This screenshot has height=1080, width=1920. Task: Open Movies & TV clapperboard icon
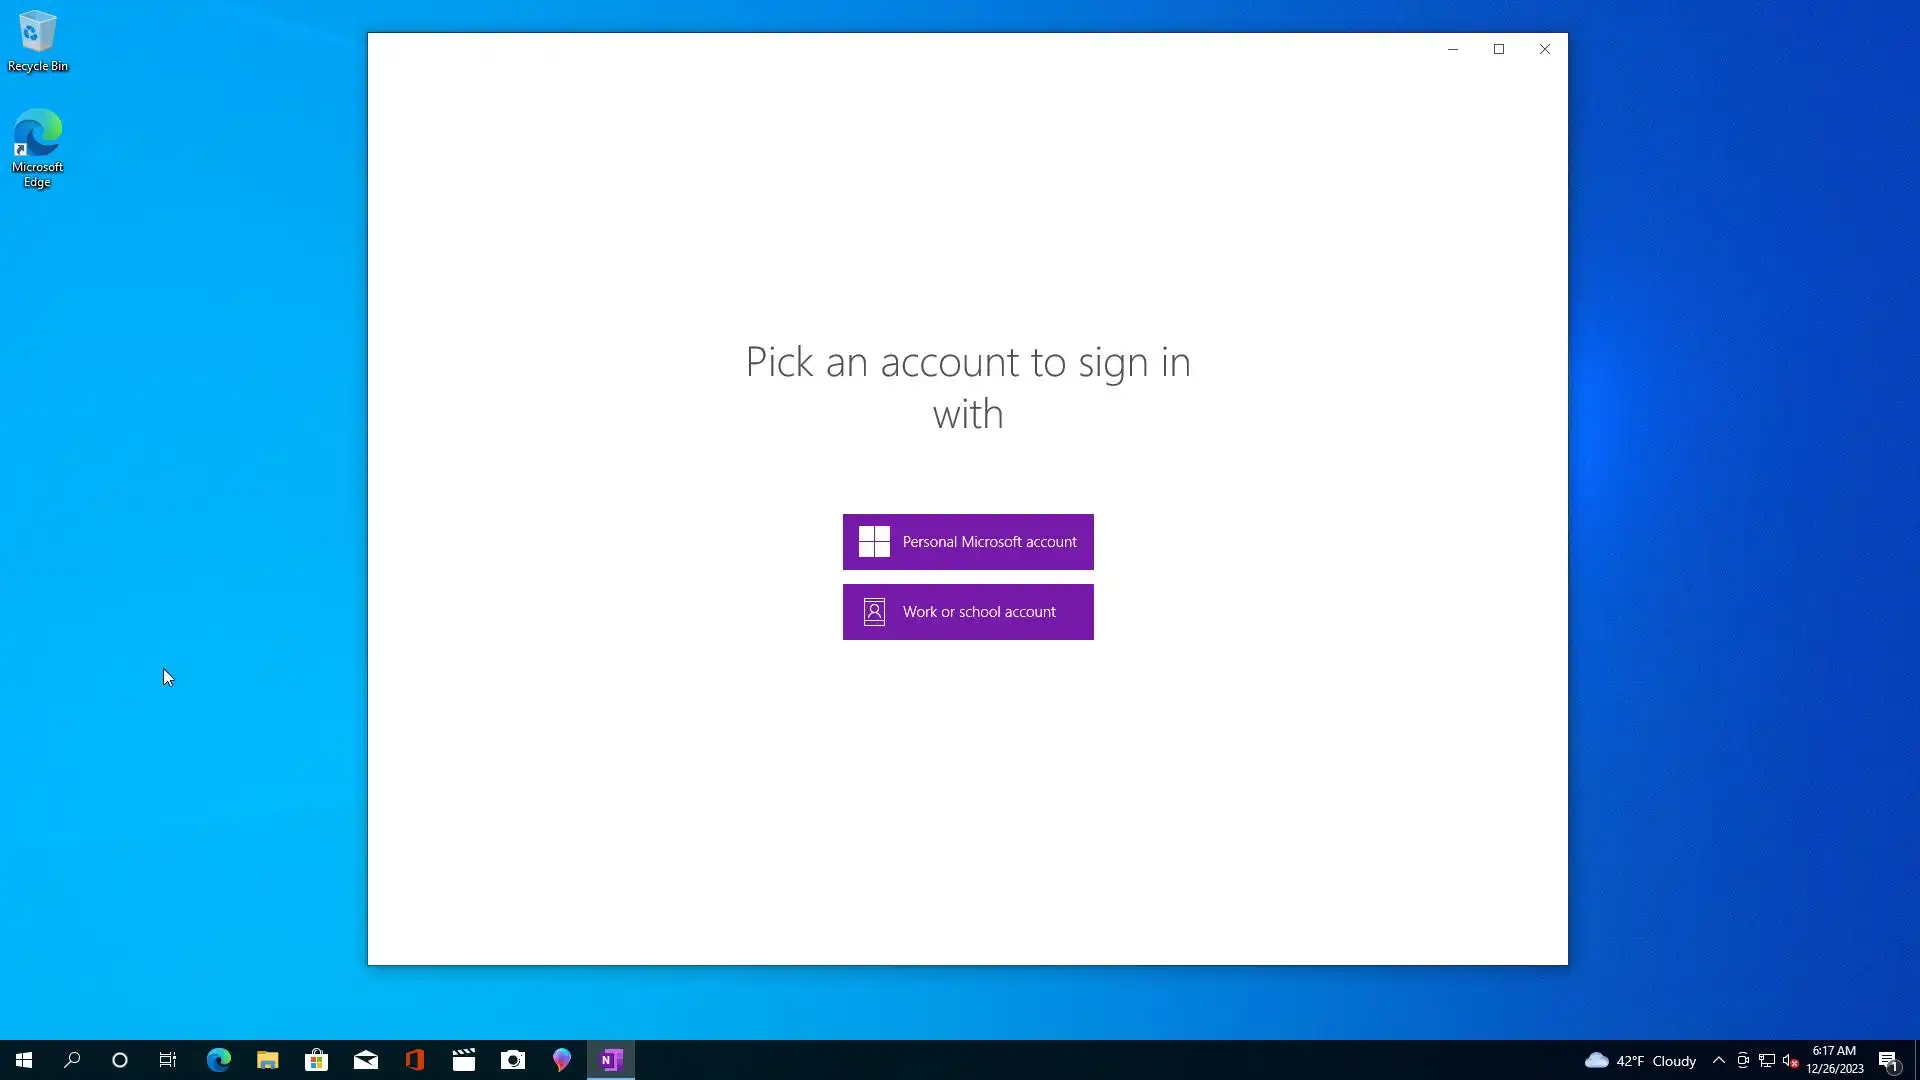pyautogui.click(x=463, y=1060)
